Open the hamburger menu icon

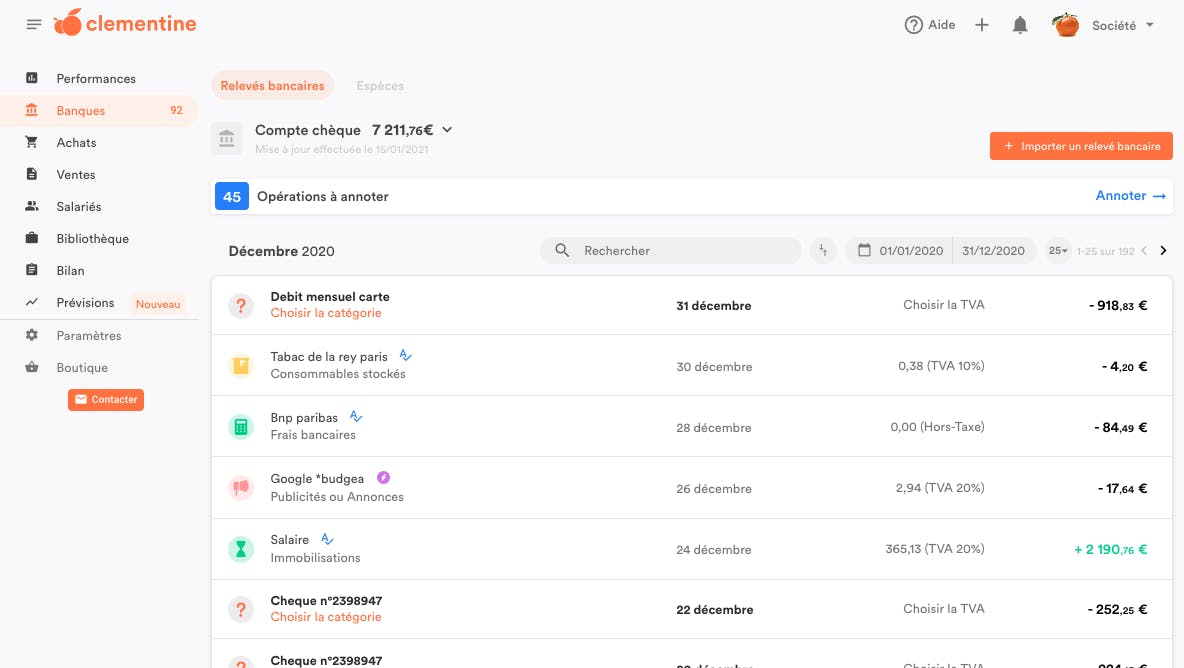click(34, 25)
